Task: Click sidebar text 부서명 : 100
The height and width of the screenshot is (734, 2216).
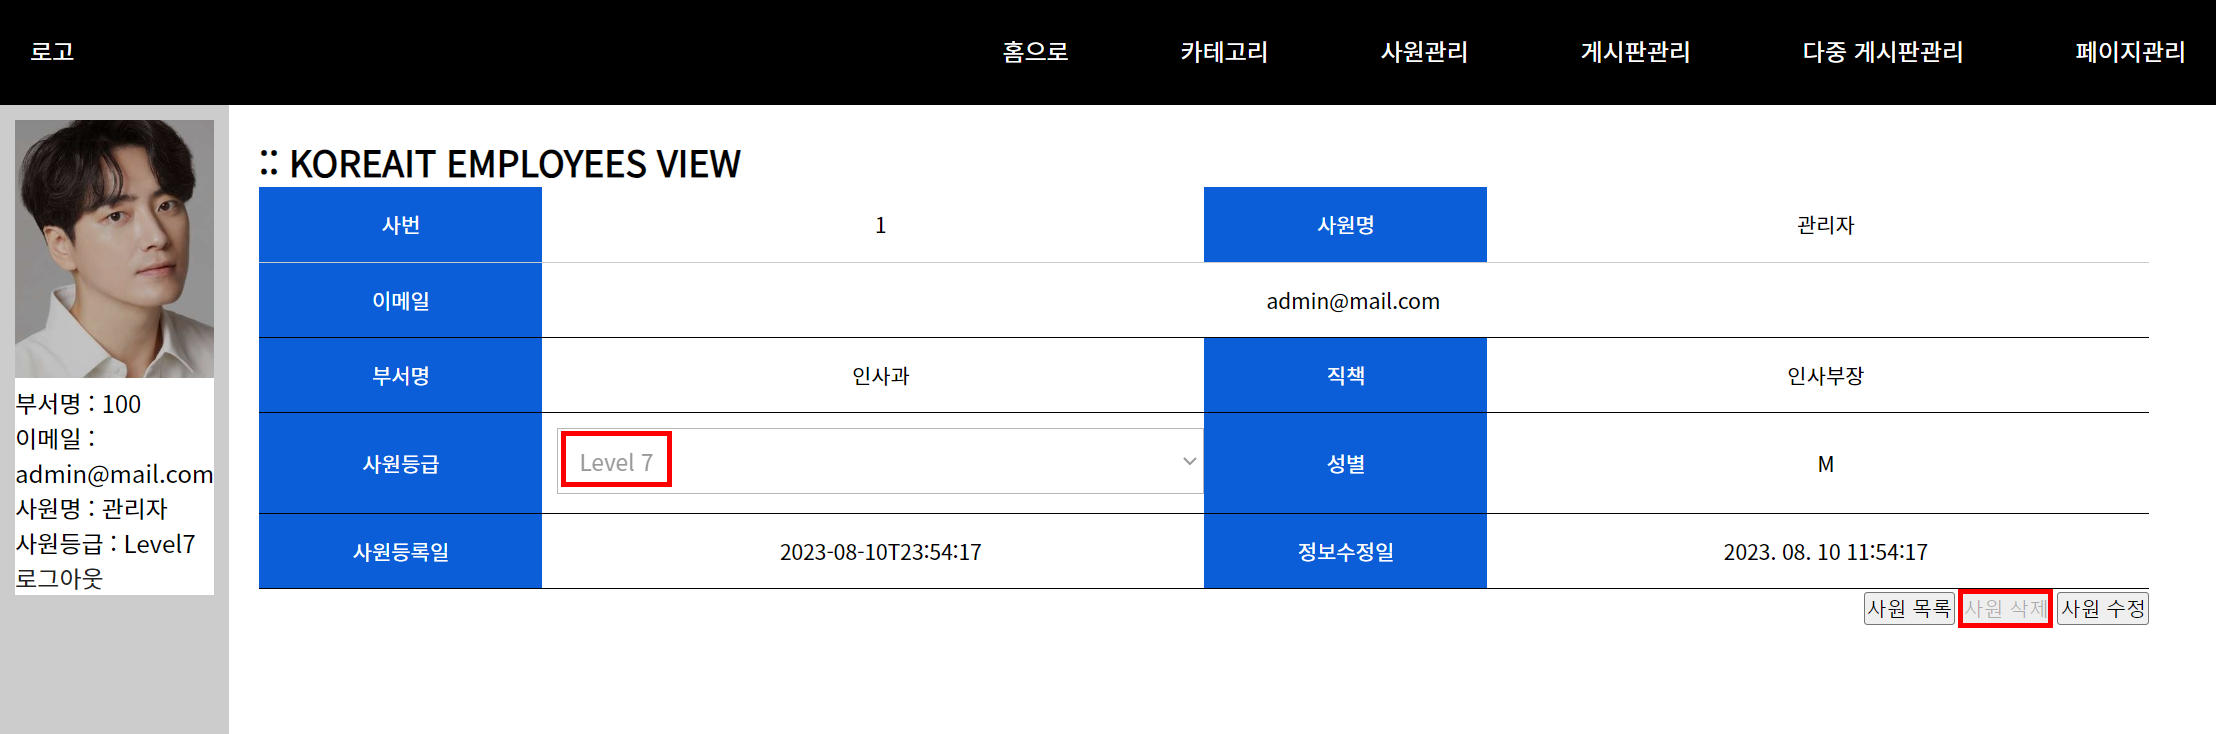Action: point(78,404)
